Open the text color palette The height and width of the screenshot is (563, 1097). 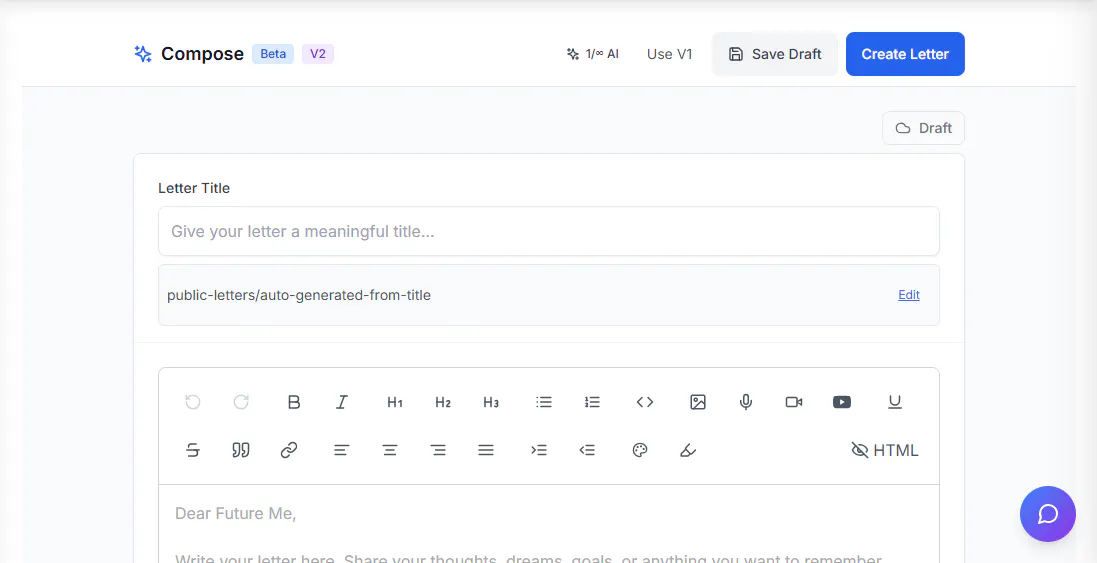[640, 450]
